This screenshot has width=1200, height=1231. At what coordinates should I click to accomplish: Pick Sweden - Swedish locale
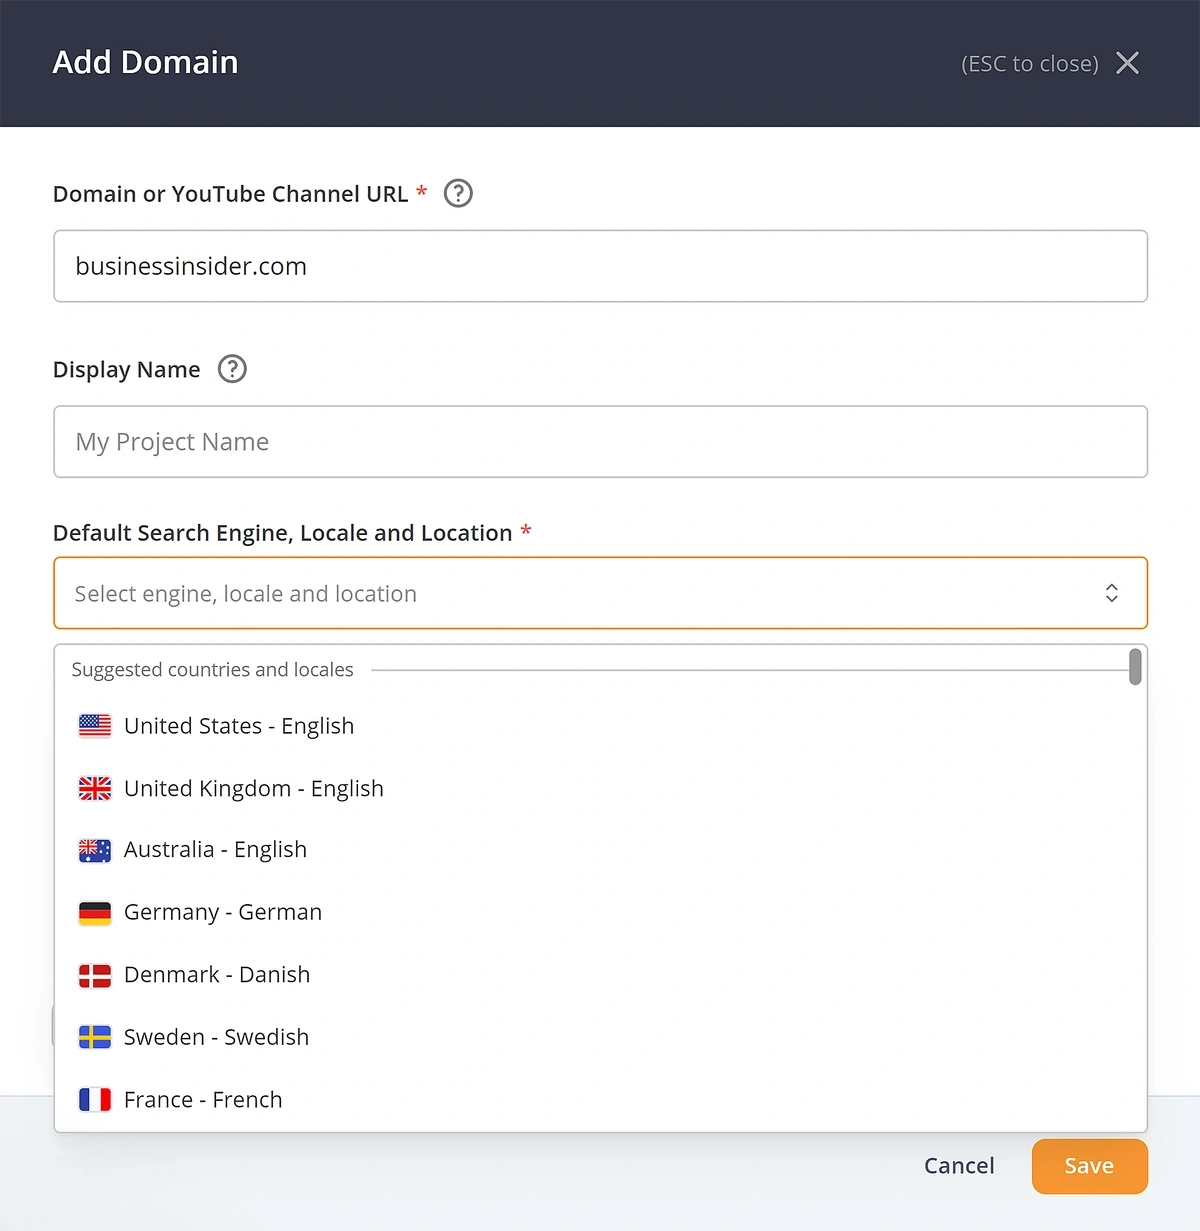pos(600,1037)
